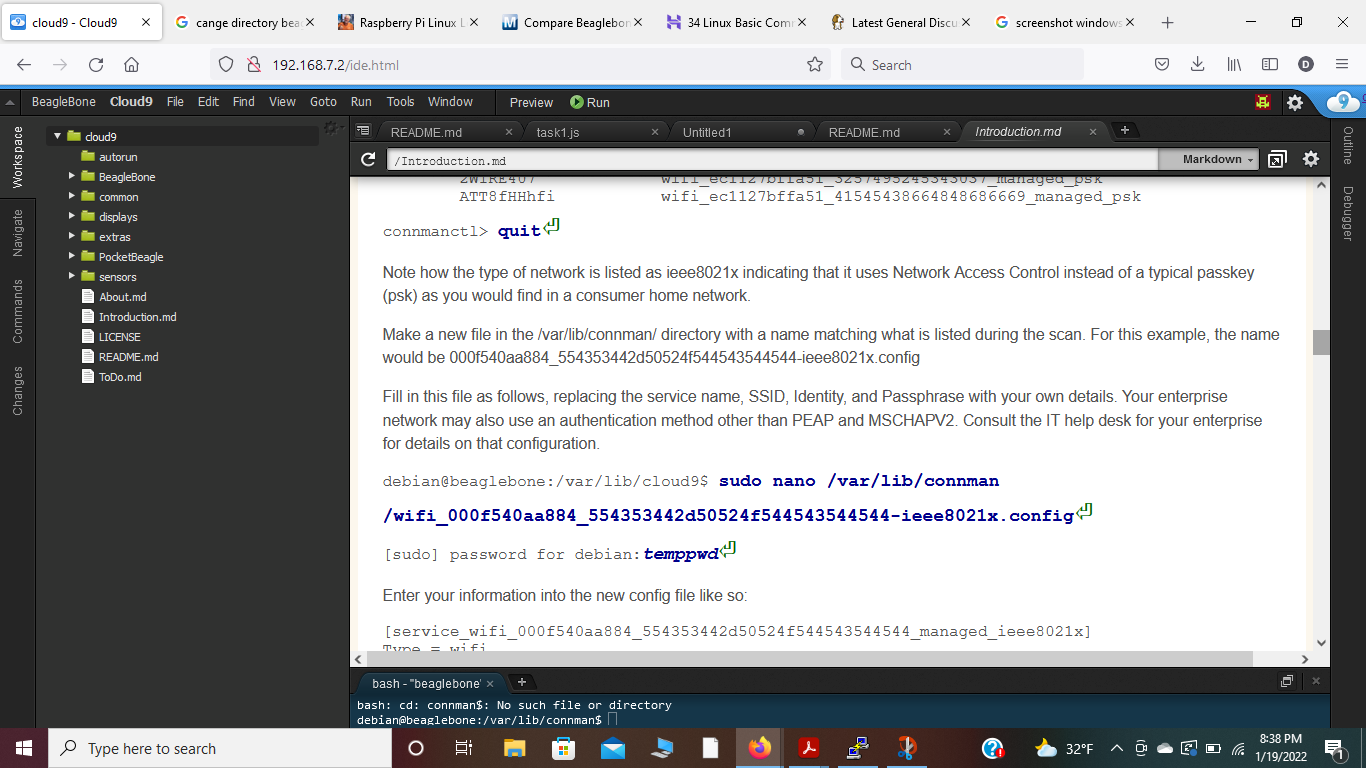
Task: Open the Firefox downloads icon
Action: coord(1197,64)
